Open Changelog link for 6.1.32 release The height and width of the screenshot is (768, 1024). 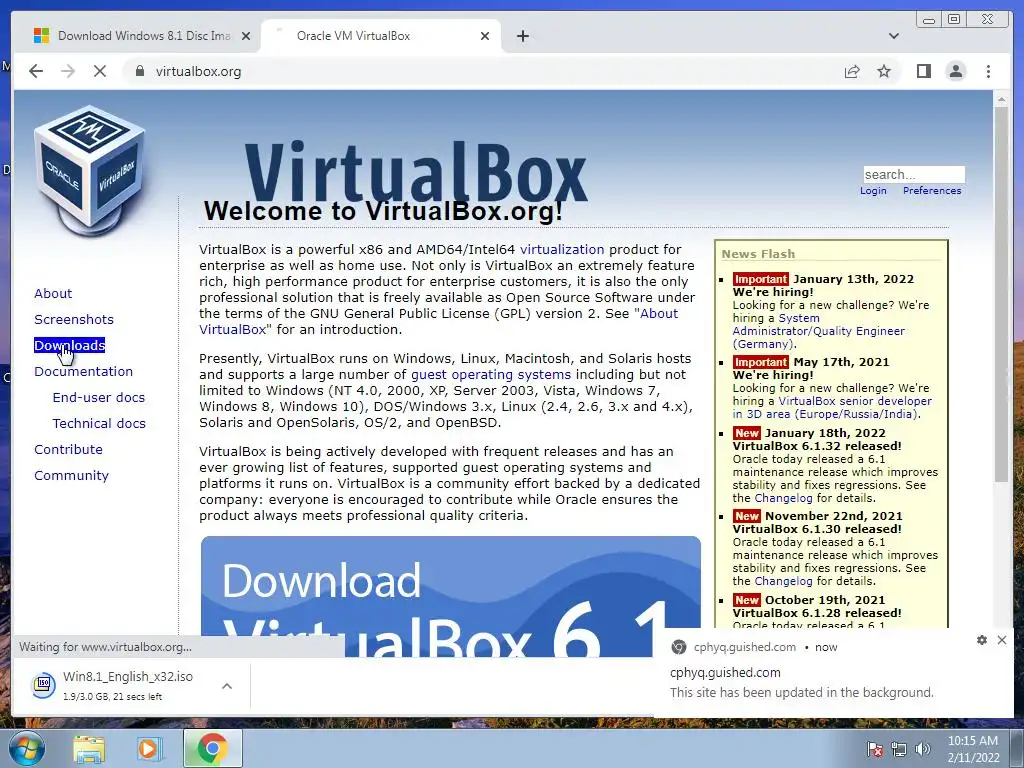784,498
